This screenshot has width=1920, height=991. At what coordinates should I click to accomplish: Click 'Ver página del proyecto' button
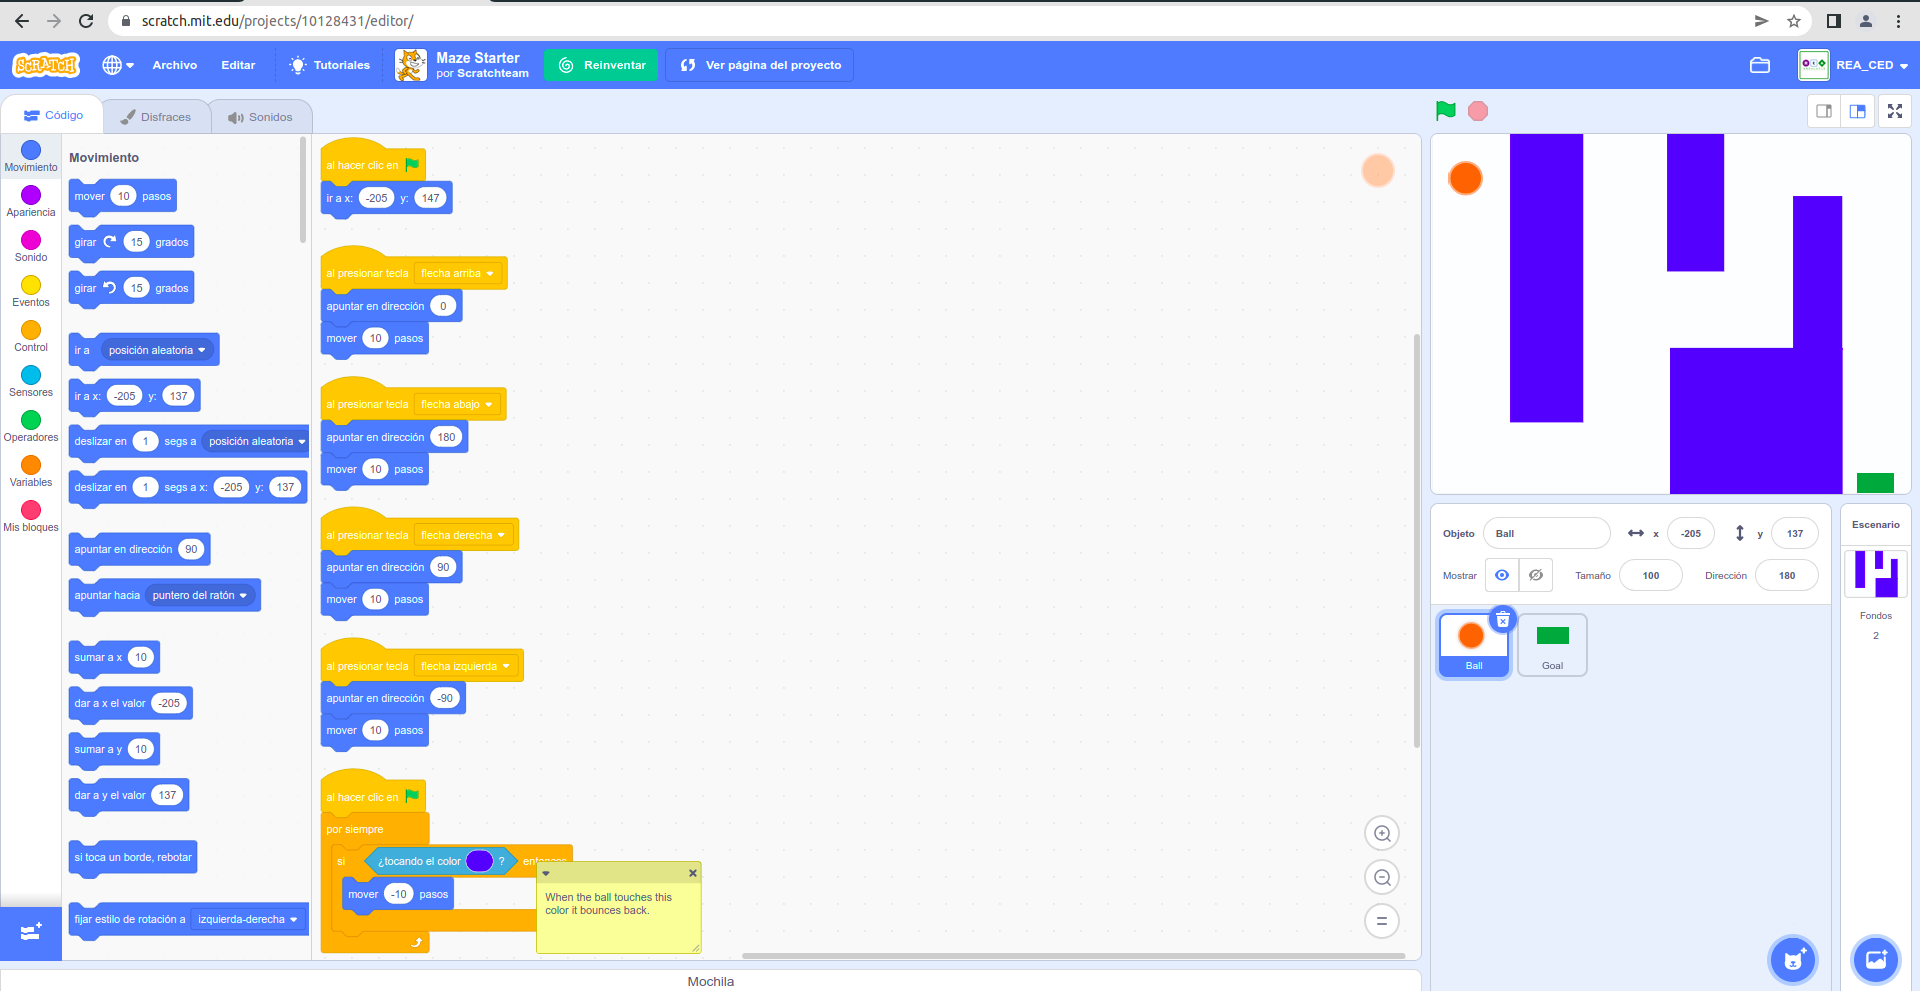pyautogui.click(x=760, y=65)
